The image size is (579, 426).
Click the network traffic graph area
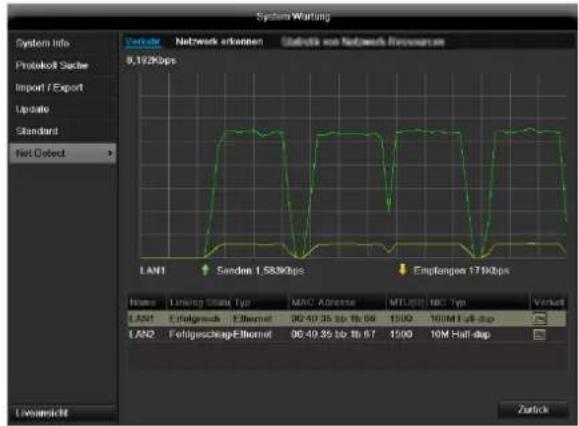[353, 165]
